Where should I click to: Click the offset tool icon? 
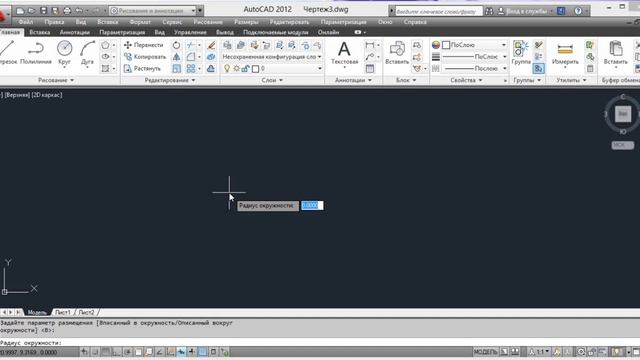coord(211,69)
